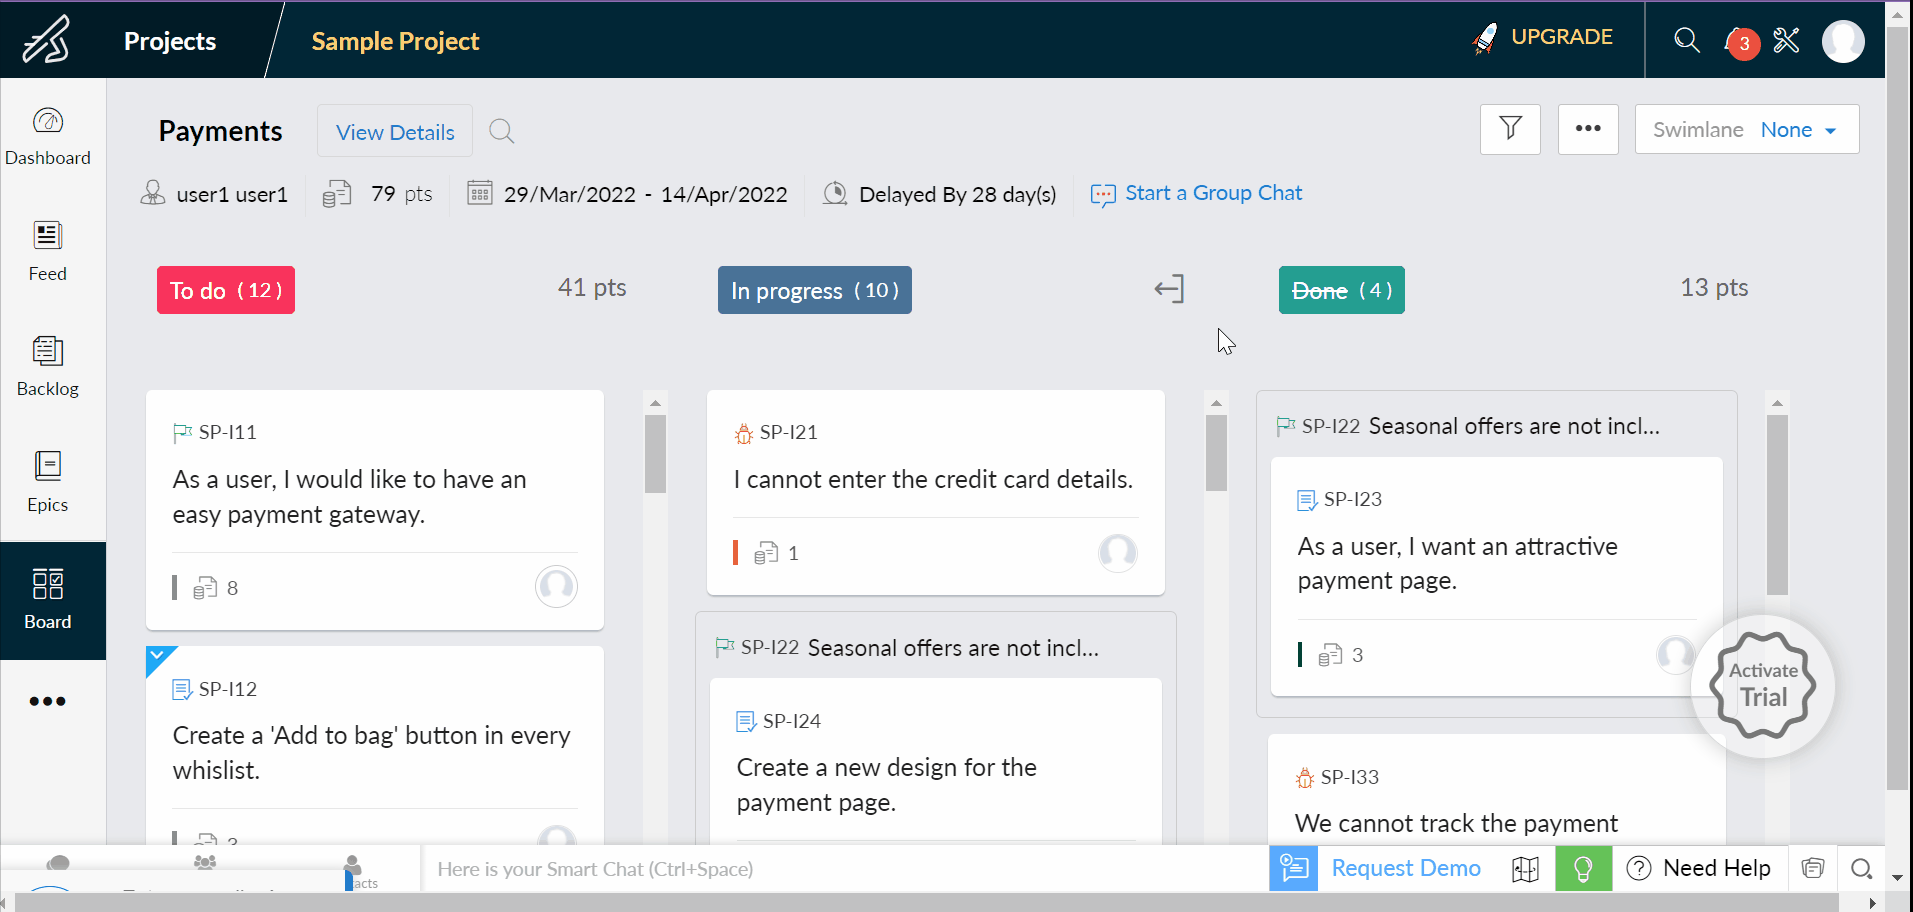Open the assignee avatar on card SP-I11
The height and width of the screenshot is (912, 1913).
[x=556, y=587]
